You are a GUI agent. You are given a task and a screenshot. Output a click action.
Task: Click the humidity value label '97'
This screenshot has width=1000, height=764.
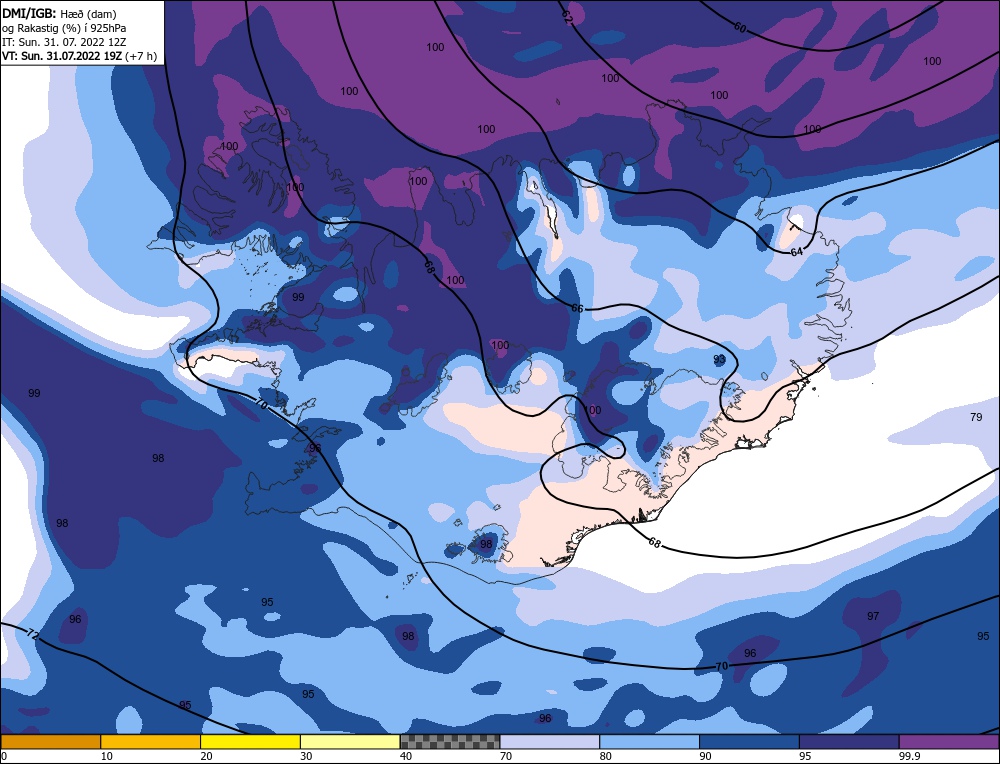[873, 616]
